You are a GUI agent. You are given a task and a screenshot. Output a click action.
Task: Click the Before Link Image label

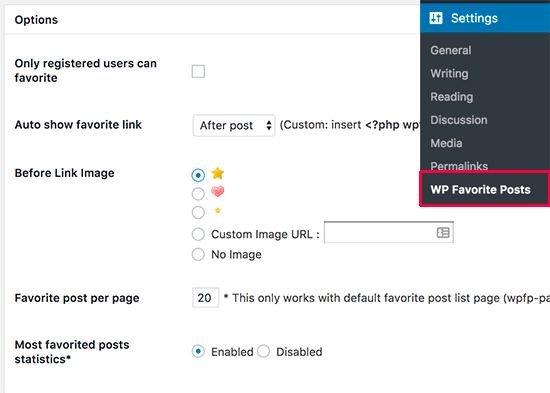65,173
